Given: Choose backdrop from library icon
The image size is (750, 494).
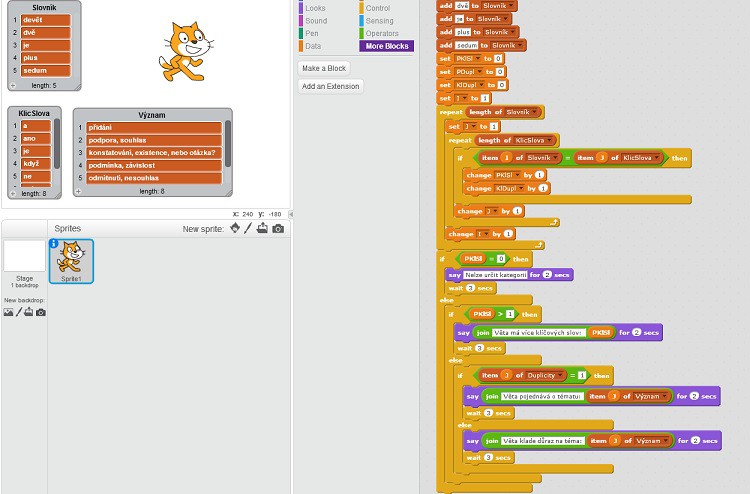Looking at the screenshot, I should (x=8, y=312).
